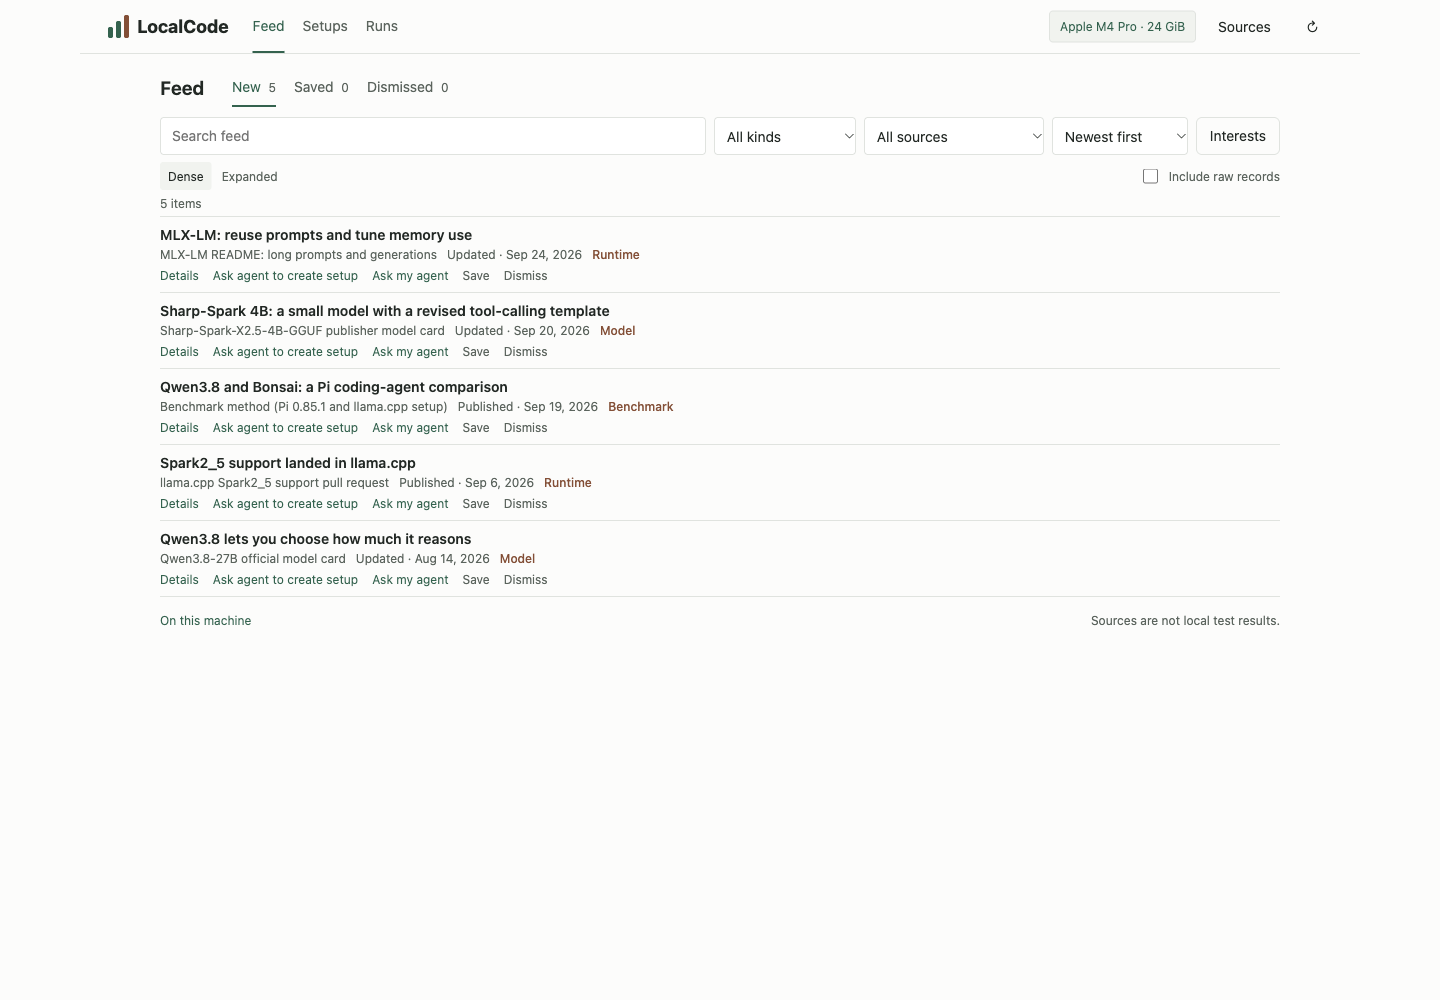Select the Saved feed tab
Viewport: 1440px width, 1000px height.
321,88
